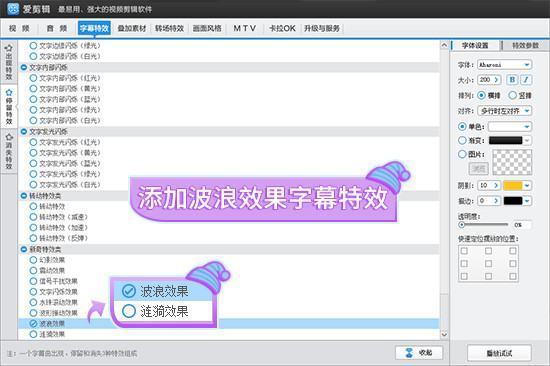Open 渐变 black gradient swatch dropdown
Screen dimensions: 550x366
pyautogui.click(x=510, y=140)
